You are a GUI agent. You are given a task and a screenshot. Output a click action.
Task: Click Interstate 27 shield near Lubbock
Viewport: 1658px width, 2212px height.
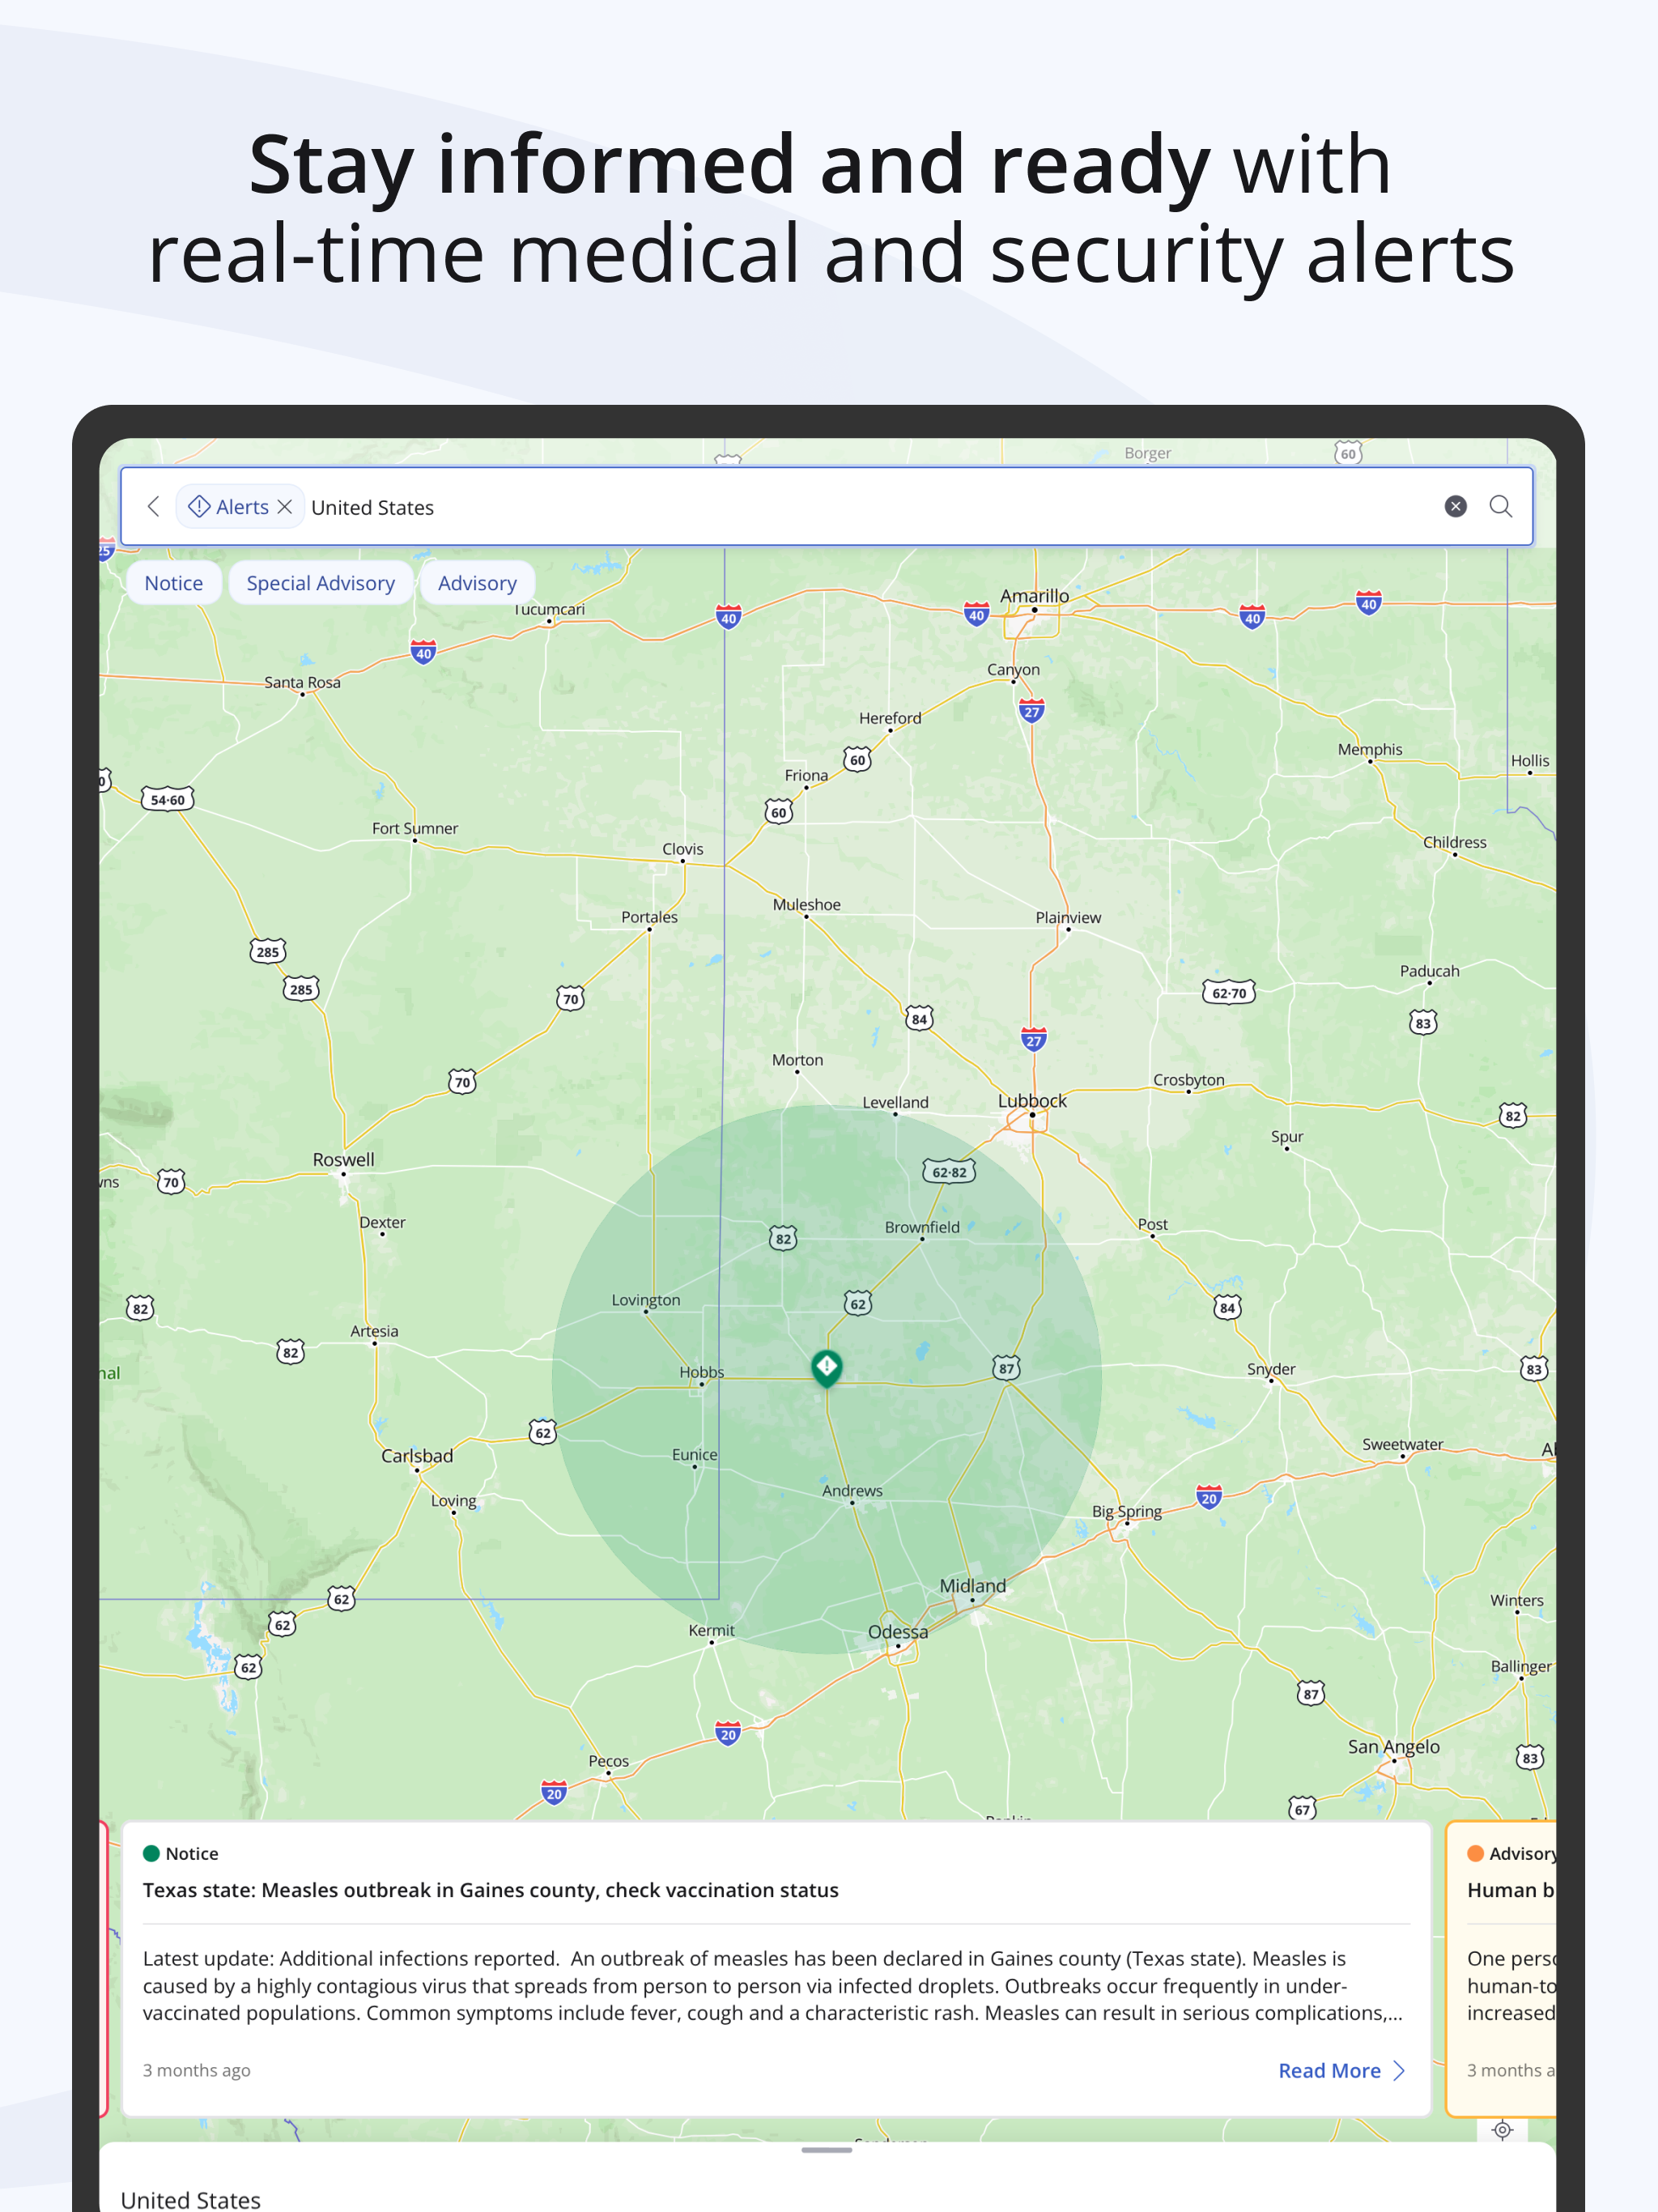[x=1034, y=1040]
